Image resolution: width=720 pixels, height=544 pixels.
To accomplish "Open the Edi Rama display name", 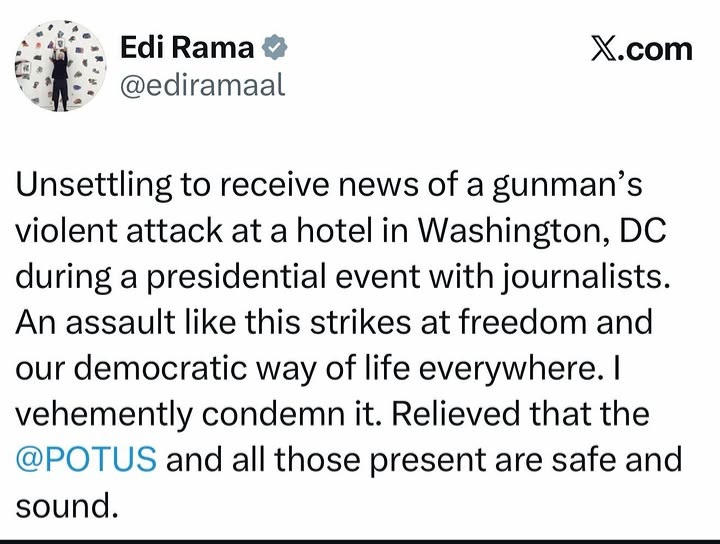I will click(185, 47).
